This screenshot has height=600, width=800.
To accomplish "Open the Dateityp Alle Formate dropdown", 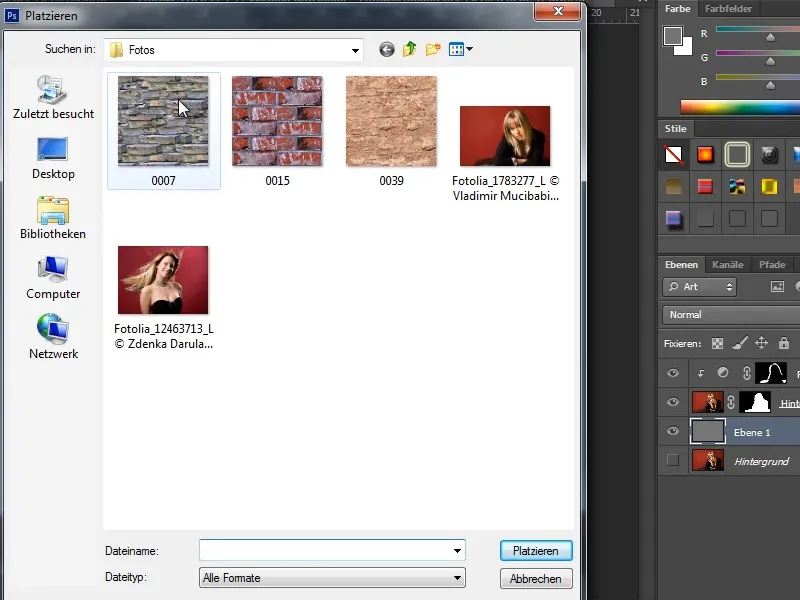I will click(x=332, y=578).
